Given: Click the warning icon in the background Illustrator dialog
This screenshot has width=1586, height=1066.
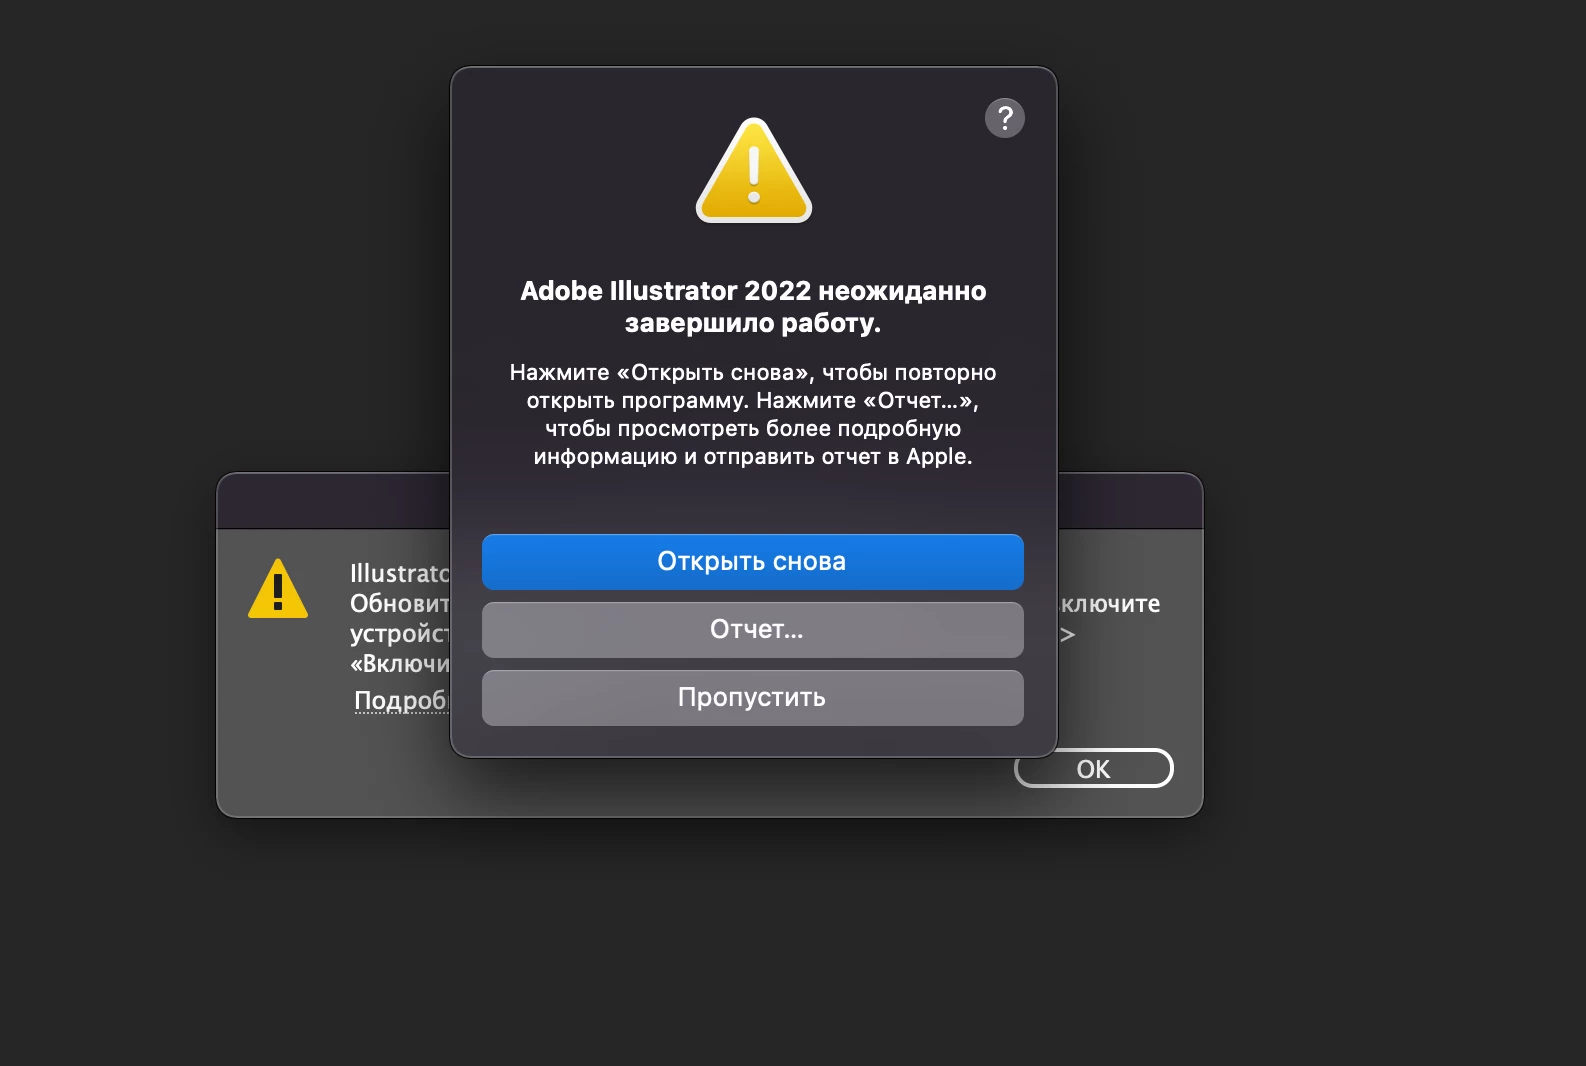Looking at the screenshot, I should coord(278,589).
